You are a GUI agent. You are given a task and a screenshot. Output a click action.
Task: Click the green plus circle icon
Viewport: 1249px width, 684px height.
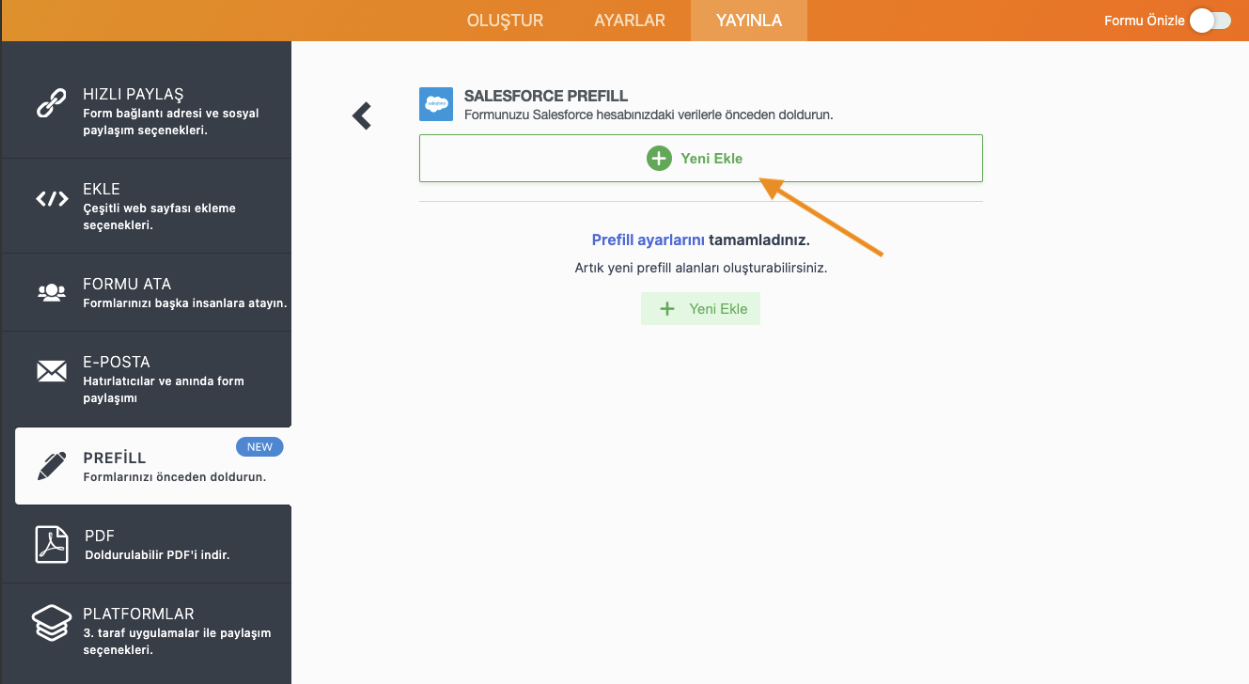tap(659, 158)
